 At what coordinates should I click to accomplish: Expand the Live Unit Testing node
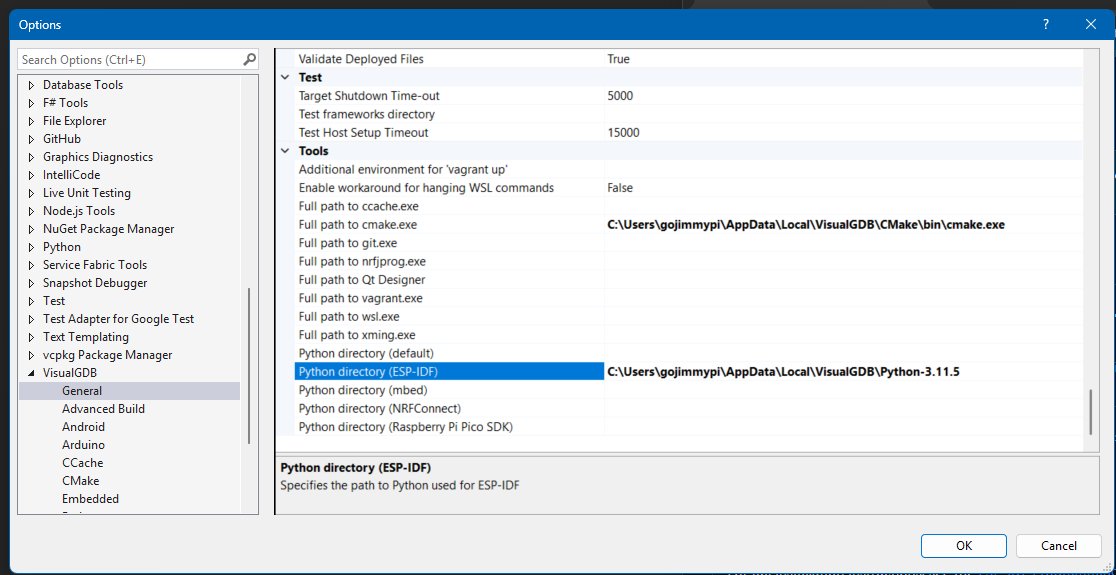coord(31,193)
